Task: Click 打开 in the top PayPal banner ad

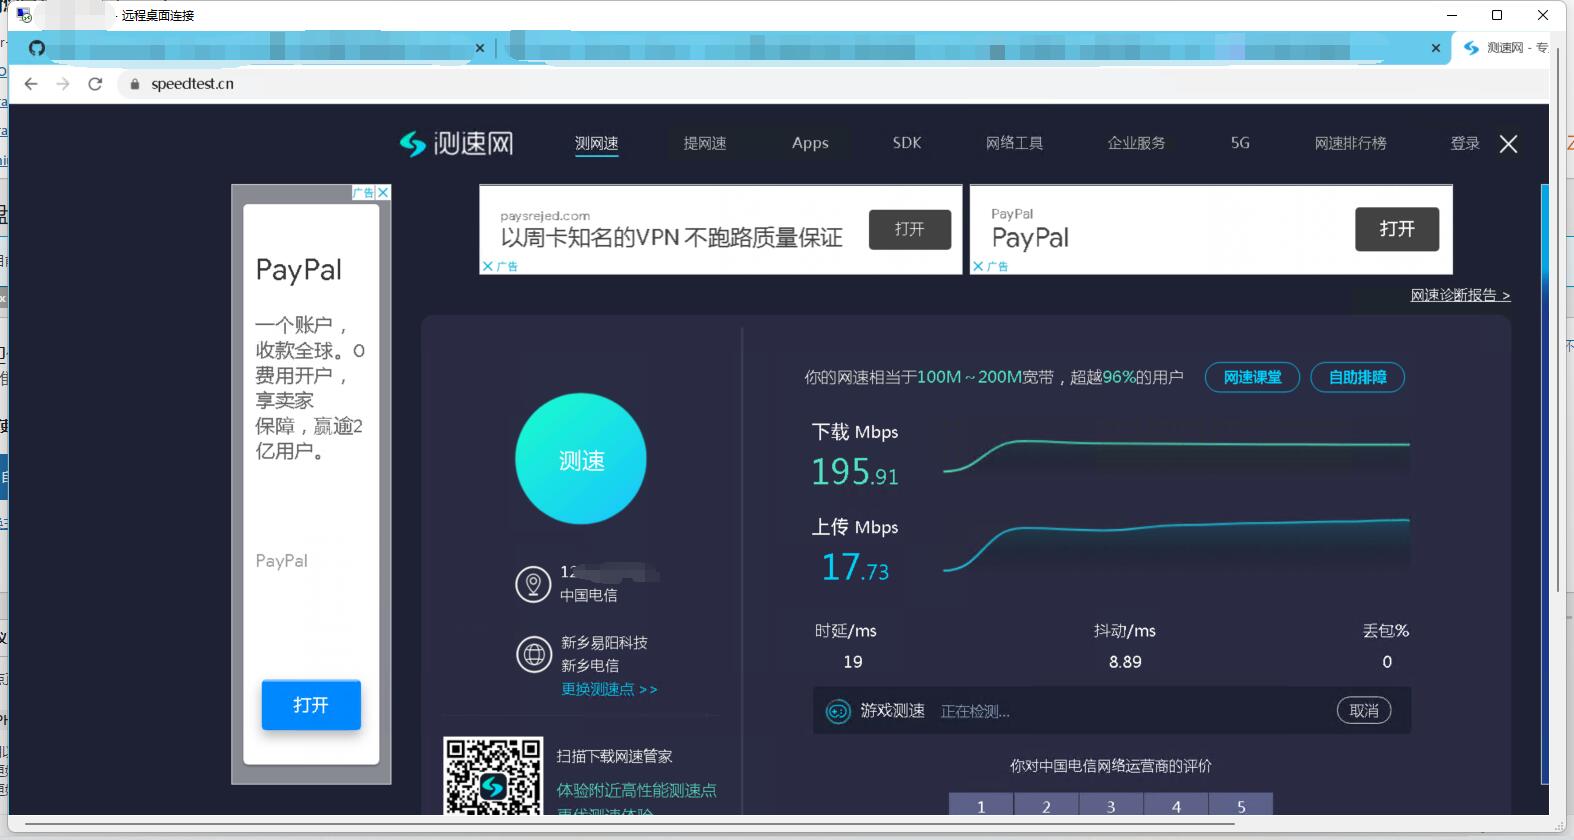Action: (x=1397, y=229)
